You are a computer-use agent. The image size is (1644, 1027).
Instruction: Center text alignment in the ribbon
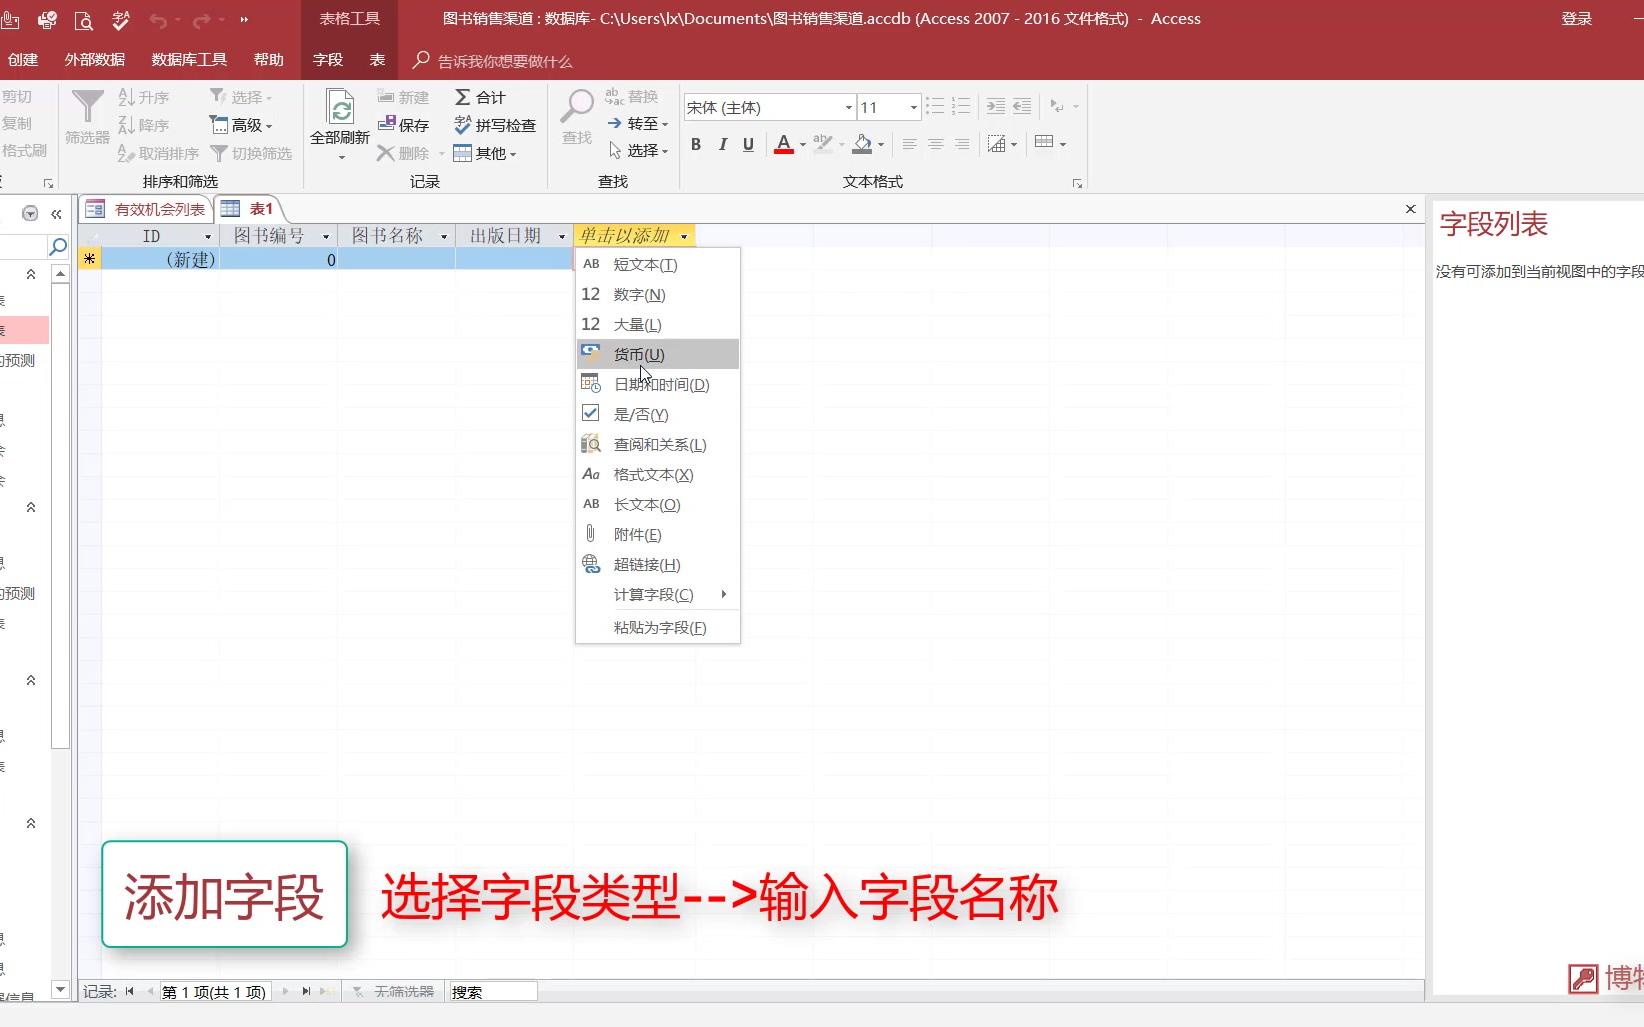tap(936, 144)
